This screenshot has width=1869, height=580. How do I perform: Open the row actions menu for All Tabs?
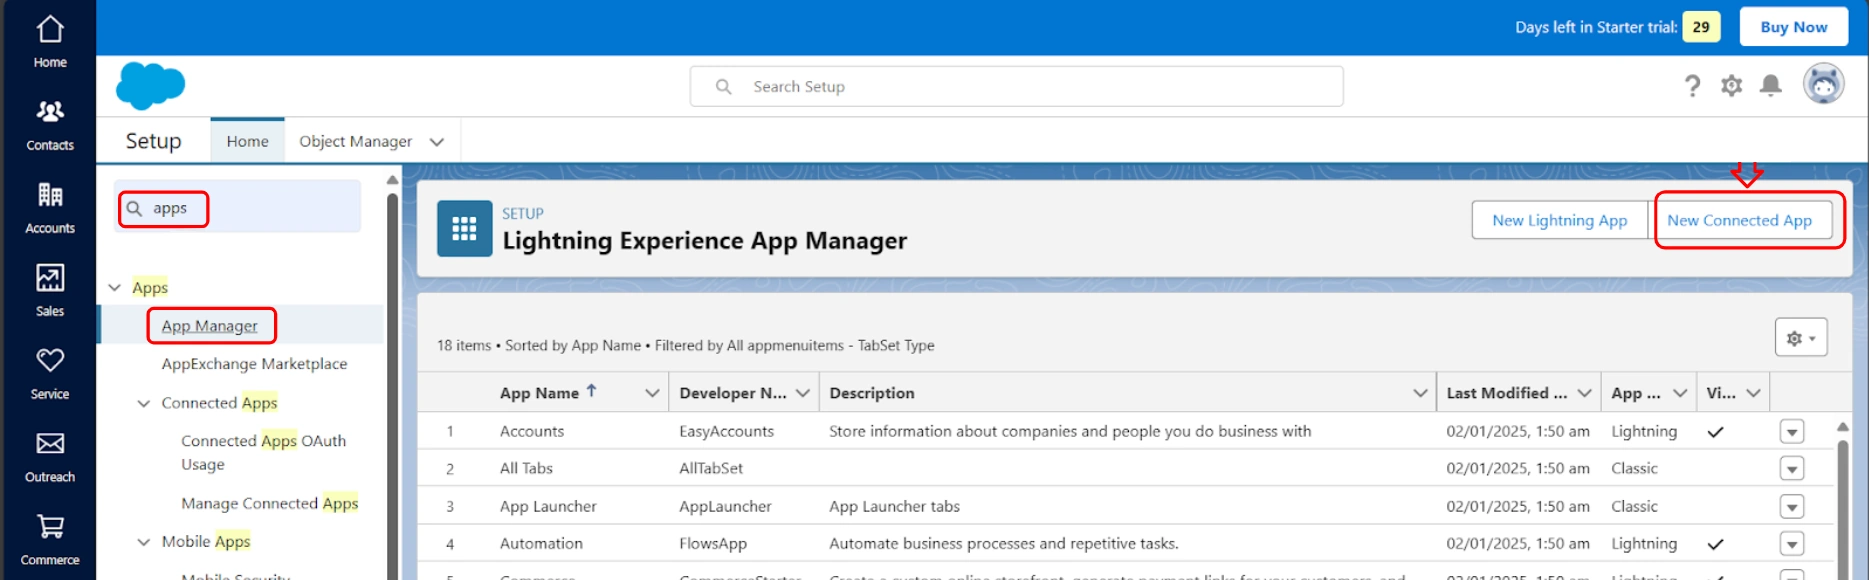1791,469
